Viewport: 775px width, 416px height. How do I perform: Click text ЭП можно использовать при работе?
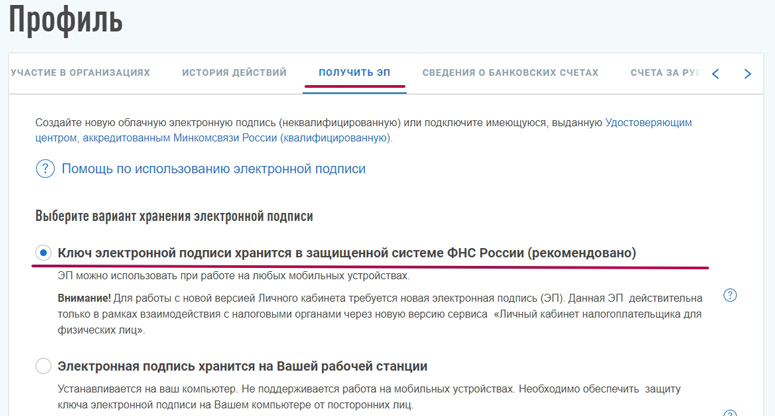(233, 276)
